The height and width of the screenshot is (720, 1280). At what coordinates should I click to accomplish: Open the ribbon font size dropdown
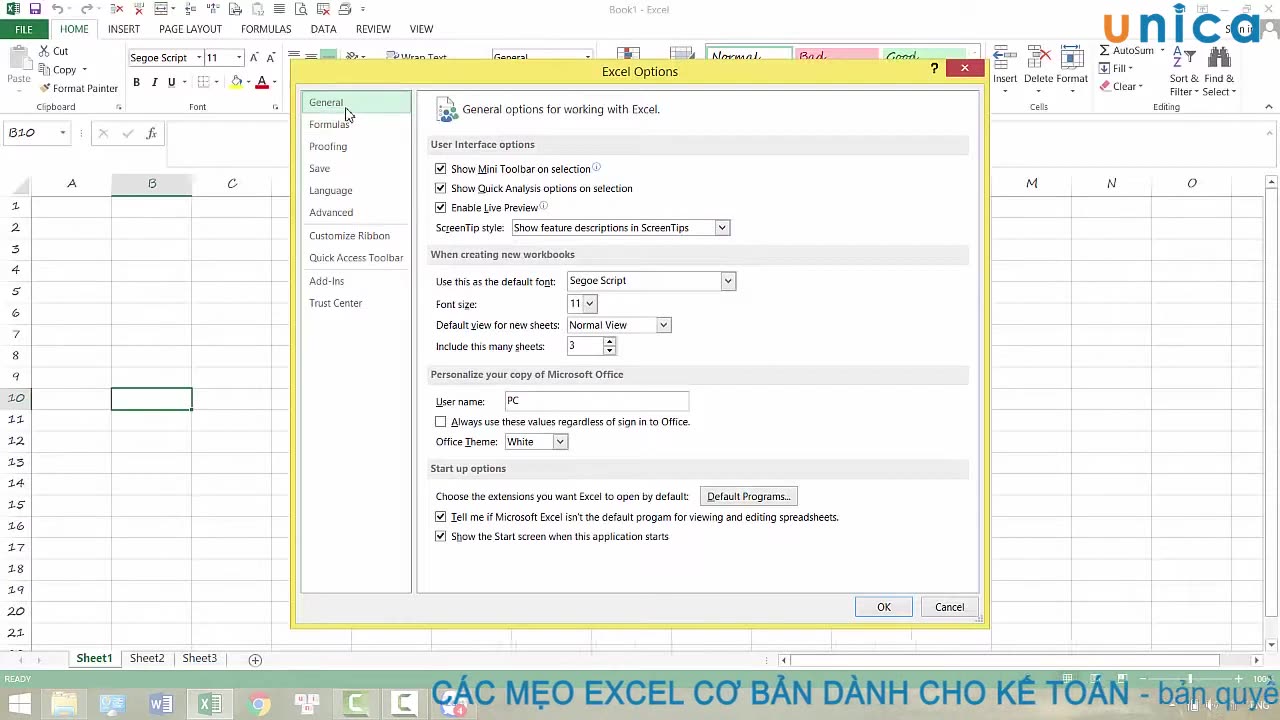click(x=239, y=57)
